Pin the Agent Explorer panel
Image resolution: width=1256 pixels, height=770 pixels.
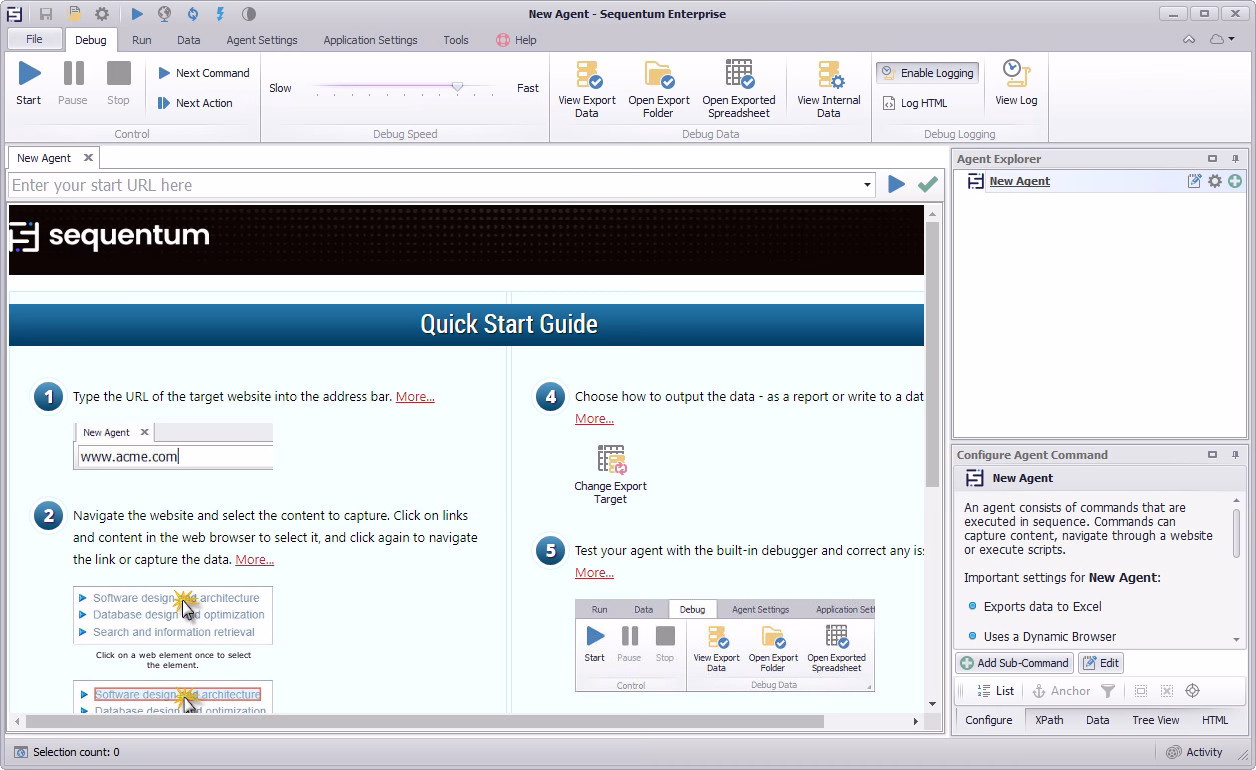(1235, 159)
